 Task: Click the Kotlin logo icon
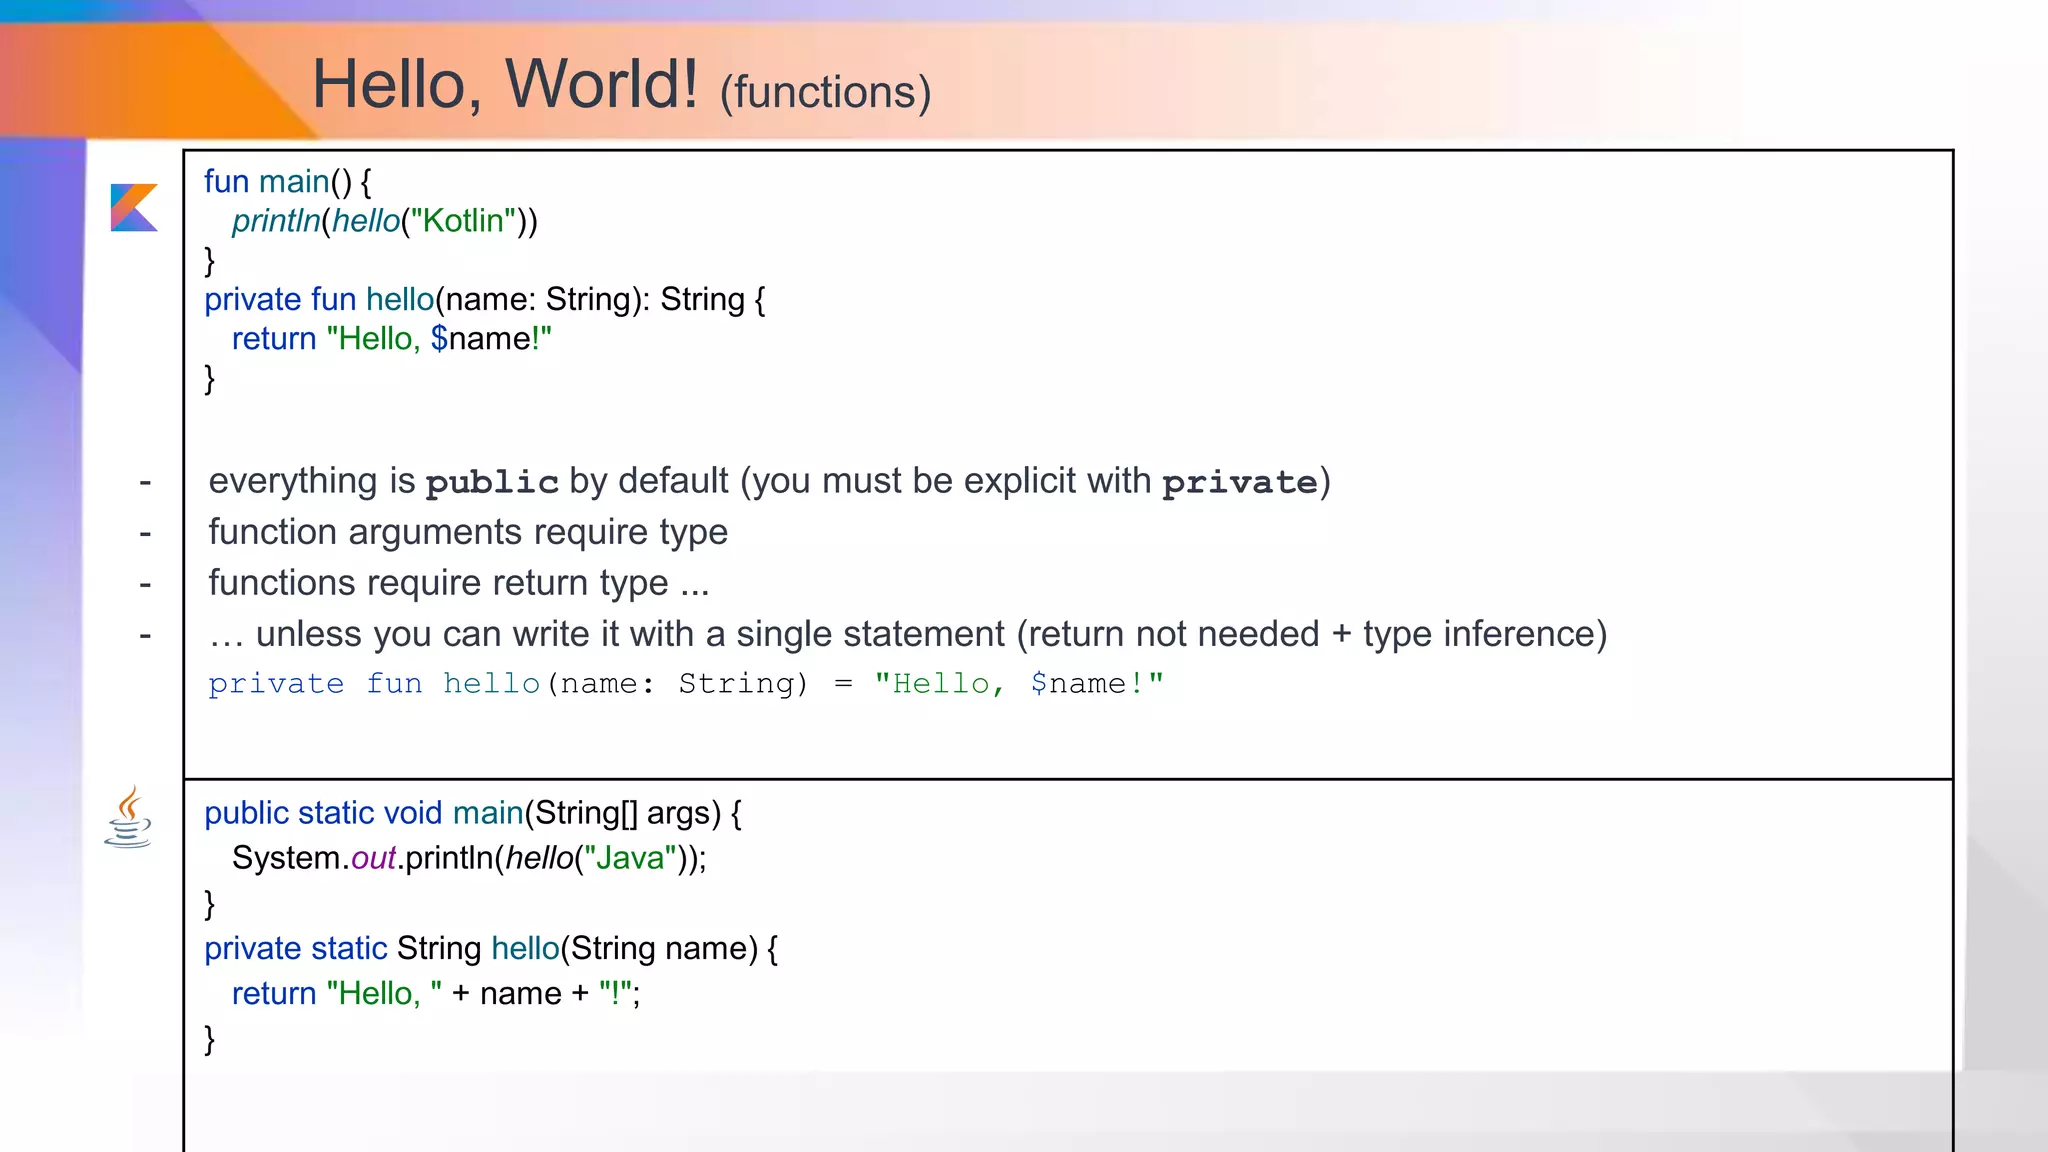pyautogui.click(x=134, y=207)
